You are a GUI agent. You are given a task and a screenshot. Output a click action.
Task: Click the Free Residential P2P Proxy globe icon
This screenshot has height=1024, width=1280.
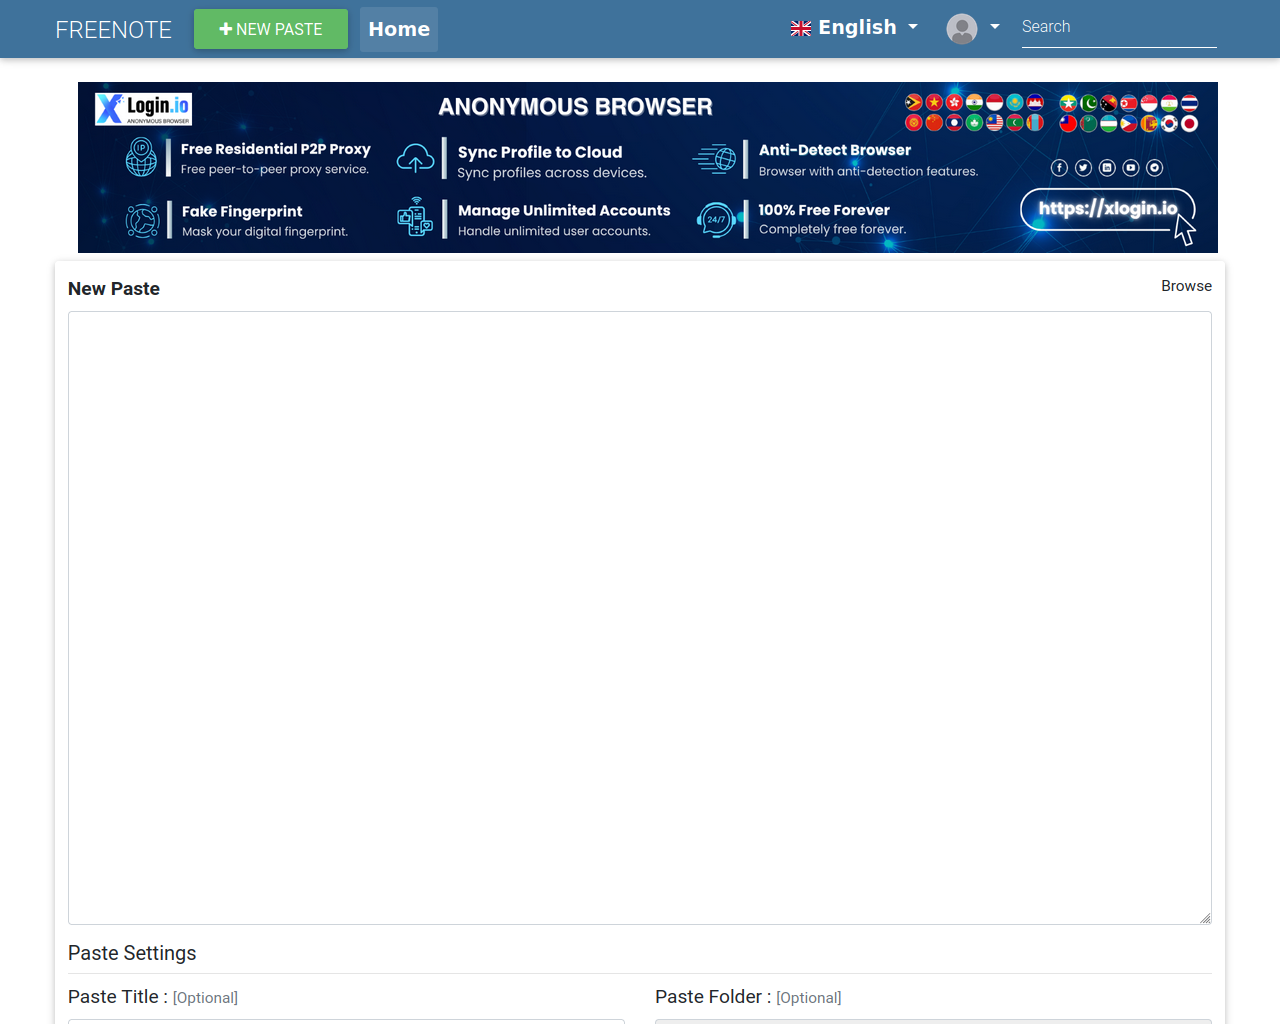pos(141,157)
